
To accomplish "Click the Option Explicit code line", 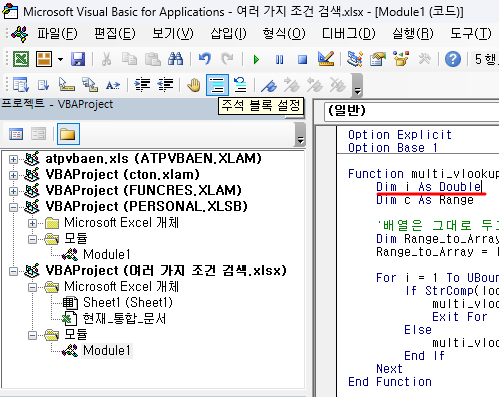I will tap(400, 135).
